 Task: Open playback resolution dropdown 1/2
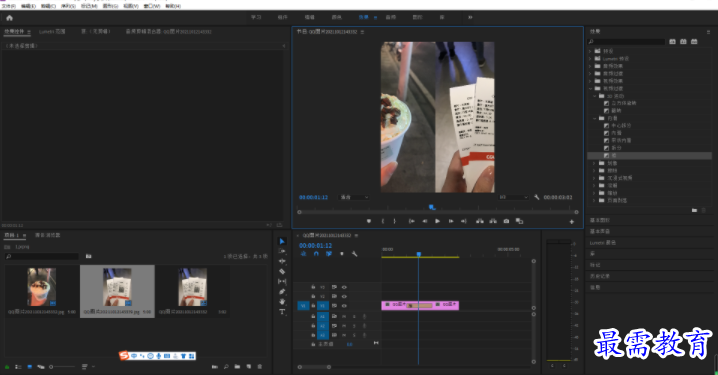[x=513, y=197]
